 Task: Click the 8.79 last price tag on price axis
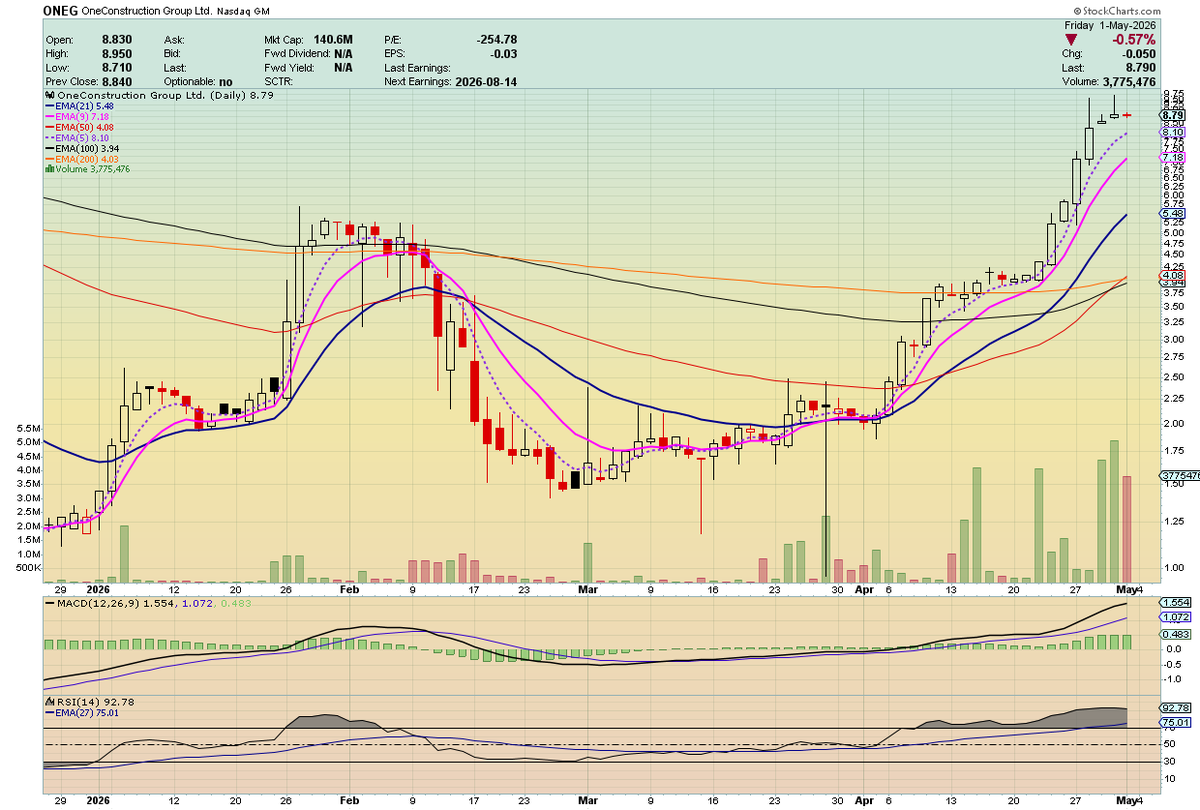1172,116
